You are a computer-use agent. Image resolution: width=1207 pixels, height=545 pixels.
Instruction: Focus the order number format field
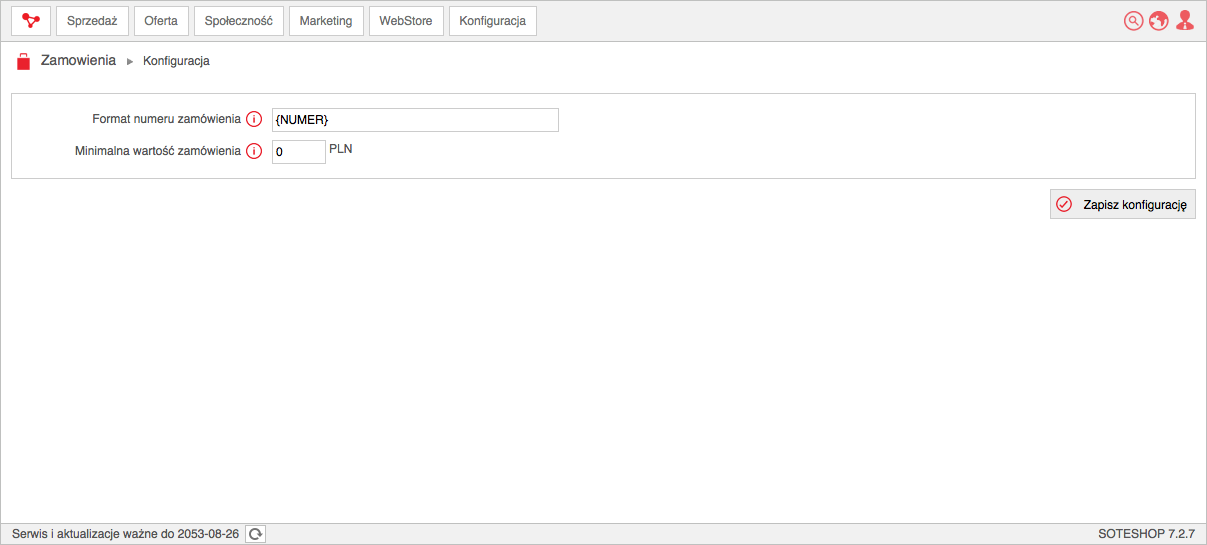[415, 120]
